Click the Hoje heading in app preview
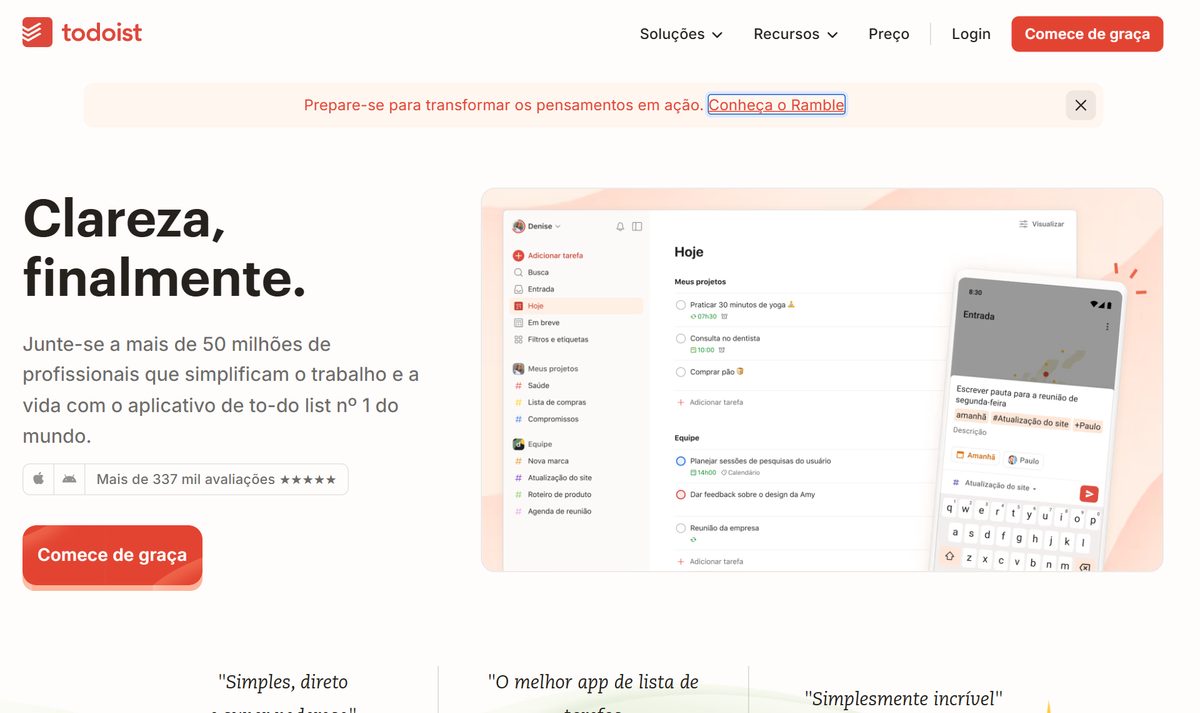 pyautogui.click(x=689, y=252)
